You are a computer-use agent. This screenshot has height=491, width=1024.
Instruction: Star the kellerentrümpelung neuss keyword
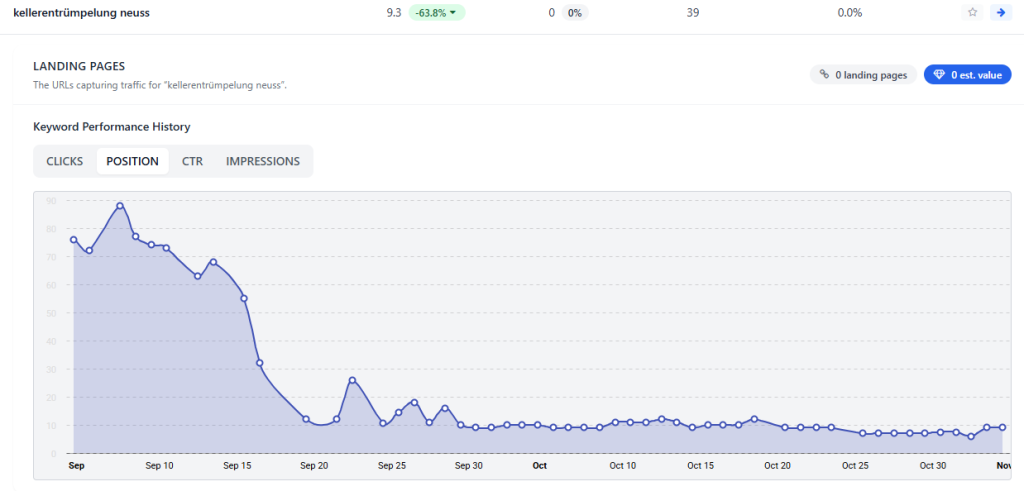coord(972,13)
